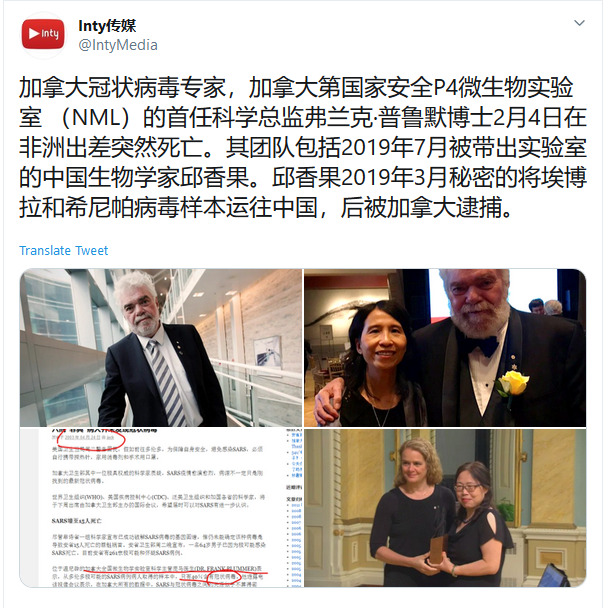Click SARS增至15人死亡 heading in article image
Screen dimensions: 615x608
coord(77,521)
